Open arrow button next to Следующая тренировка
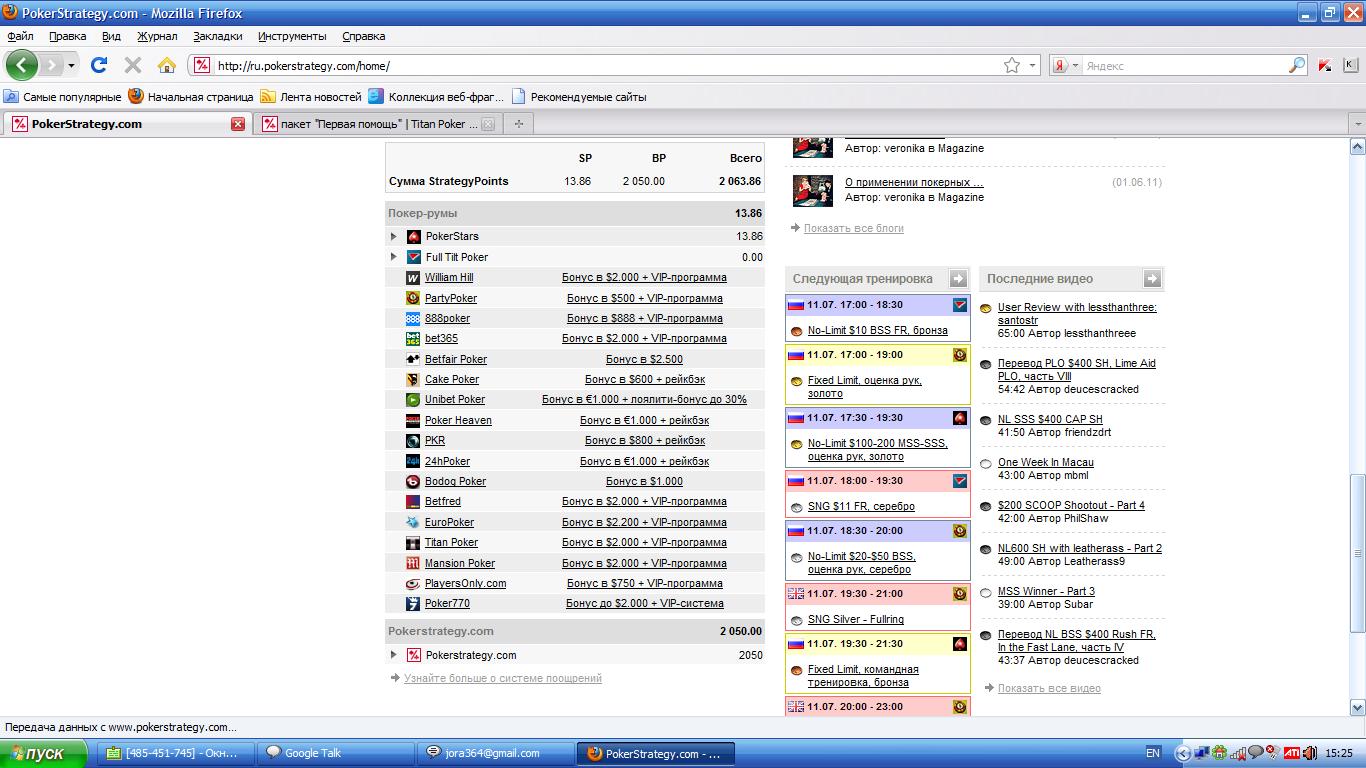The image size is (1366, 768). pyautogui.click(x=958, y=279)
